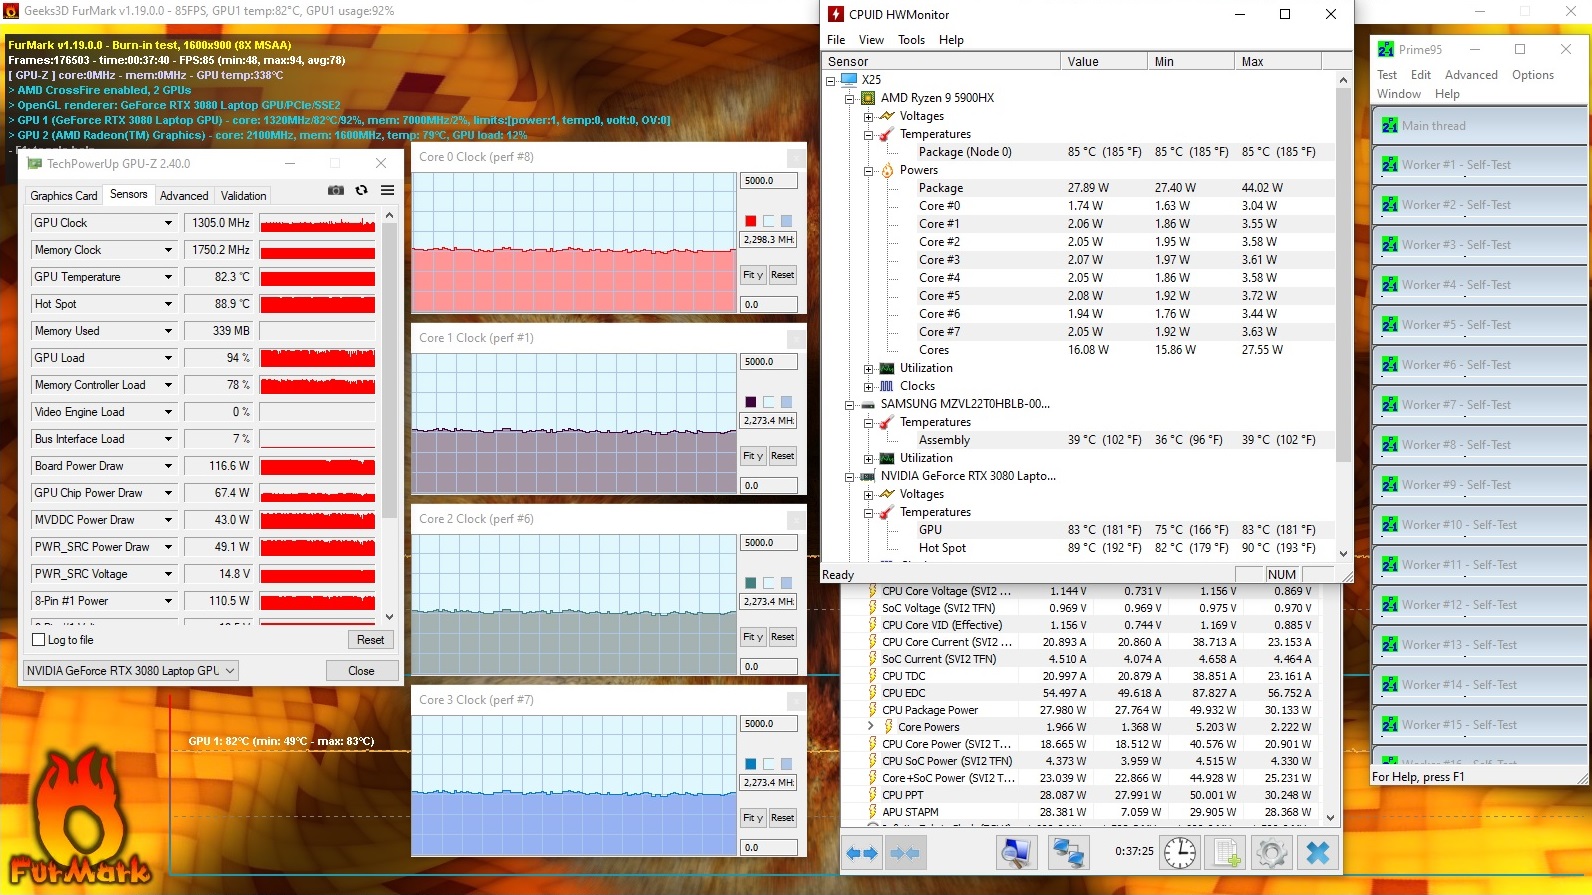Click the Powers flame icon under AMD Ryzen
Image resolution: width=1592 pixels, height=895 pixels.
point(887,170)
